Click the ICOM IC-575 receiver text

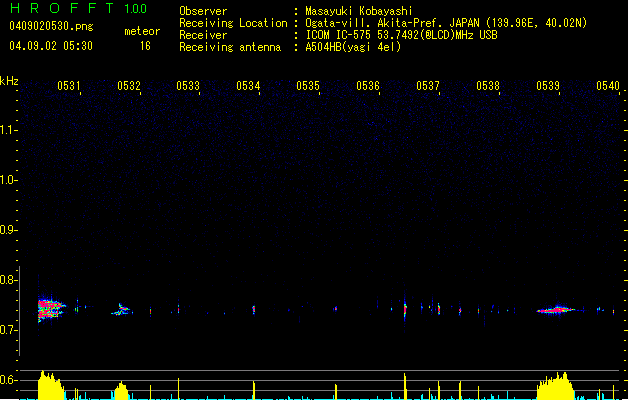tap(401, 35)
